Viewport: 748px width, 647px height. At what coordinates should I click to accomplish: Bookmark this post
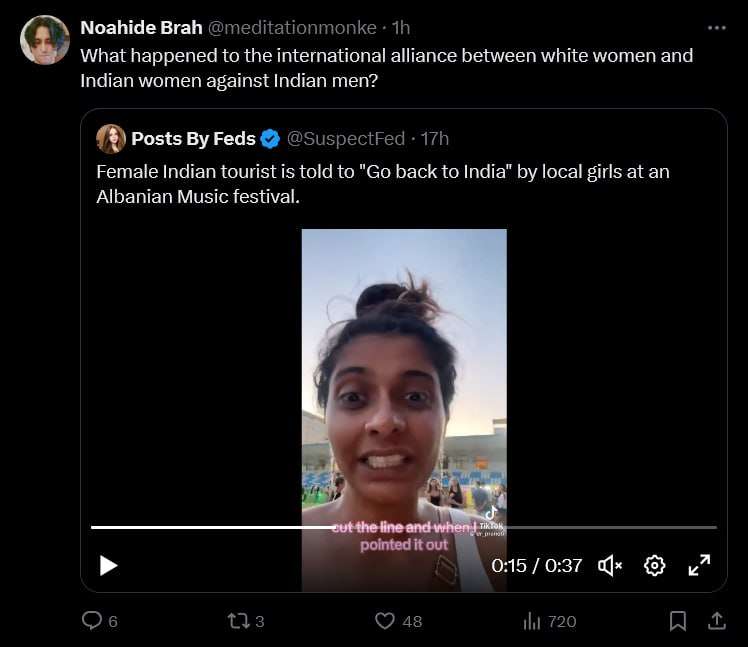coord(678,621)
